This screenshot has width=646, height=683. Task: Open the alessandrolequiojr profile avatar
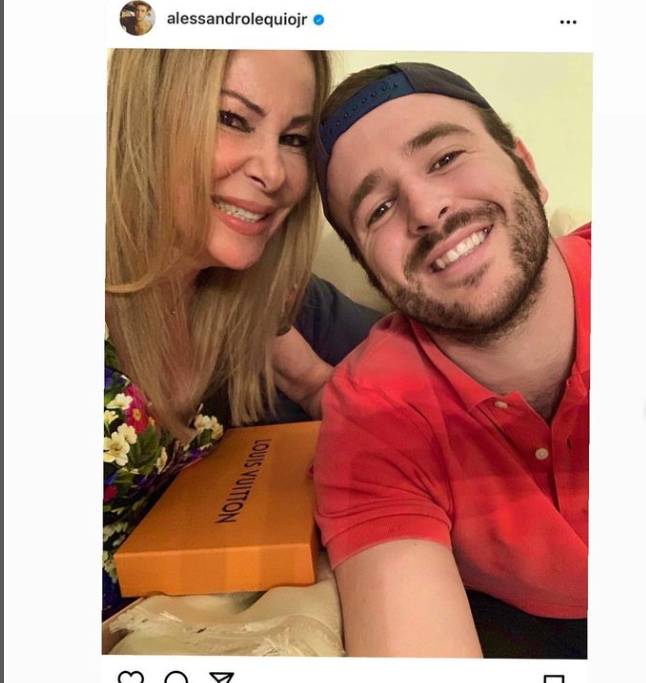(x=137, y=18)
